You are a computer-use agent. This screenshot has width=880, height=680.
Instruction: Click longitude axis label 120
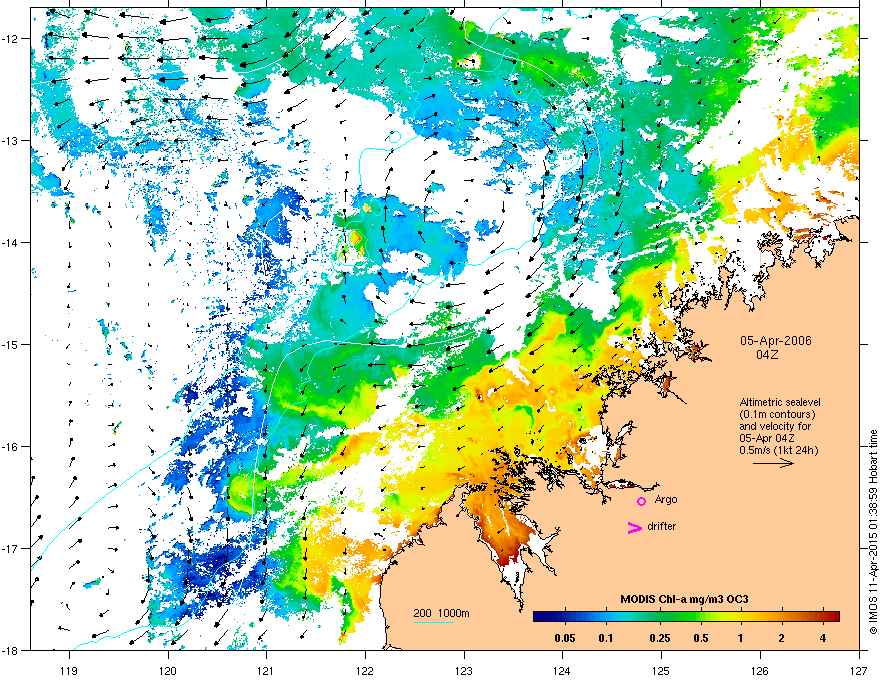(x=168, y=671)
